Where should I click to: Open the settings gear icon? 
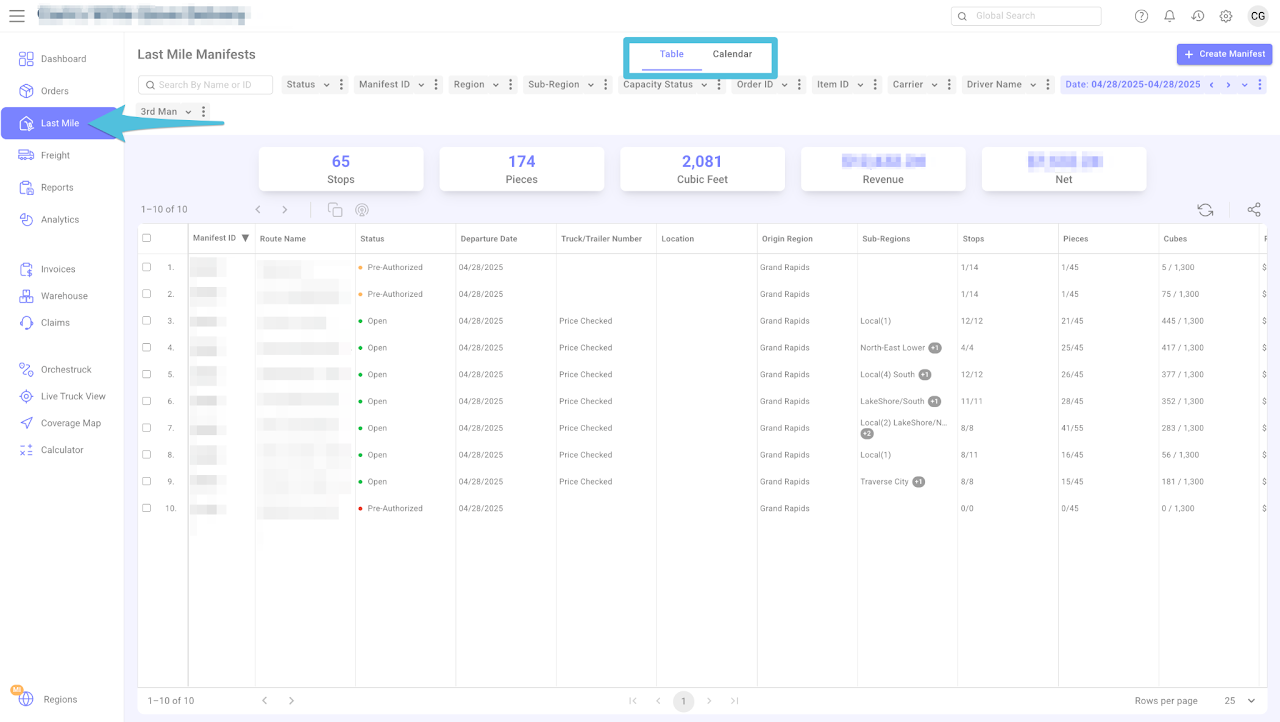point(1226,16)
